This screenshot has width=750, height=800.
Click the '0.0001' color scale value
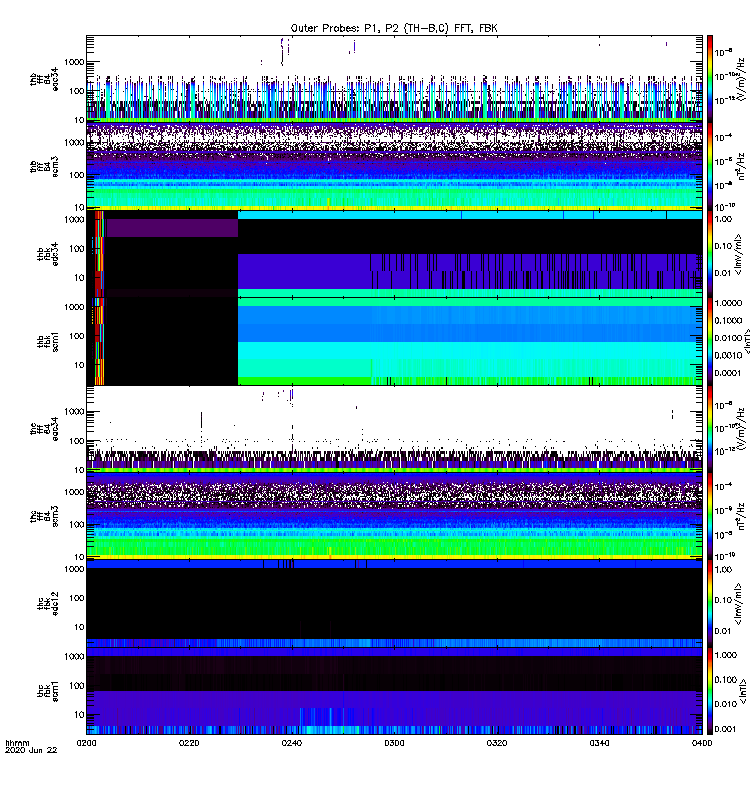coord(728,373)
